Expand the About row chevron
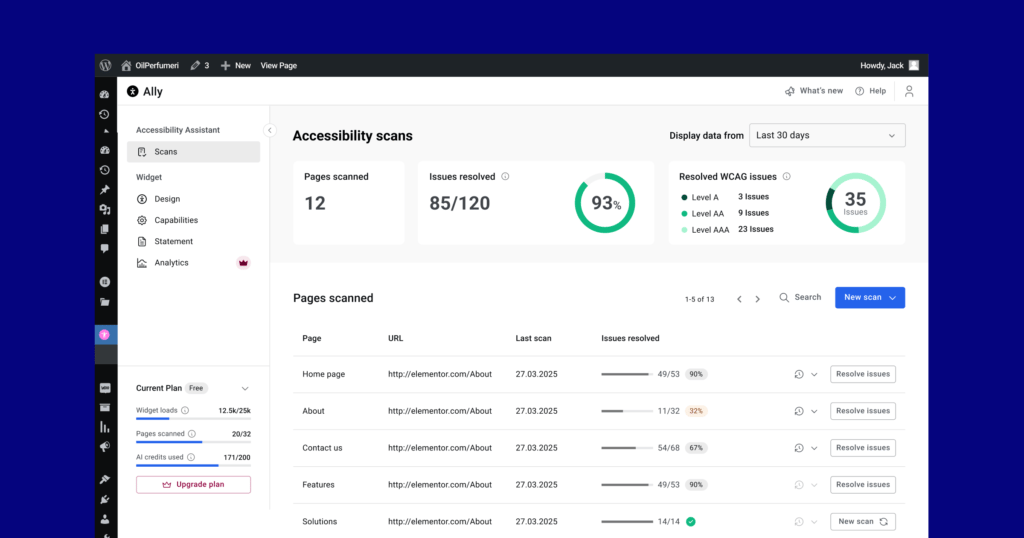Viewport: 1024px width, 538px height. (814, 411)
